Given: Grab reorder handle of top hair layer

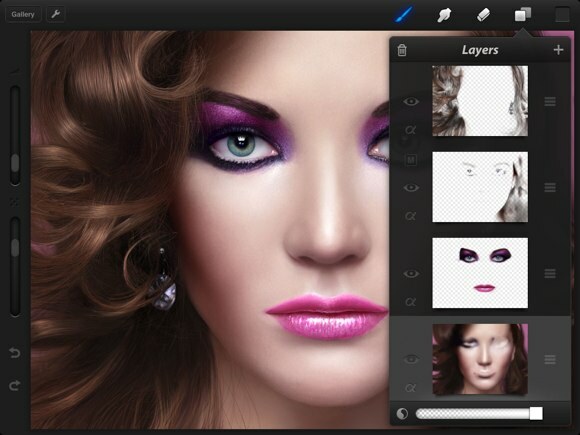Looking at the screenshot, I should pyautogui.click(x=550, y=101).
